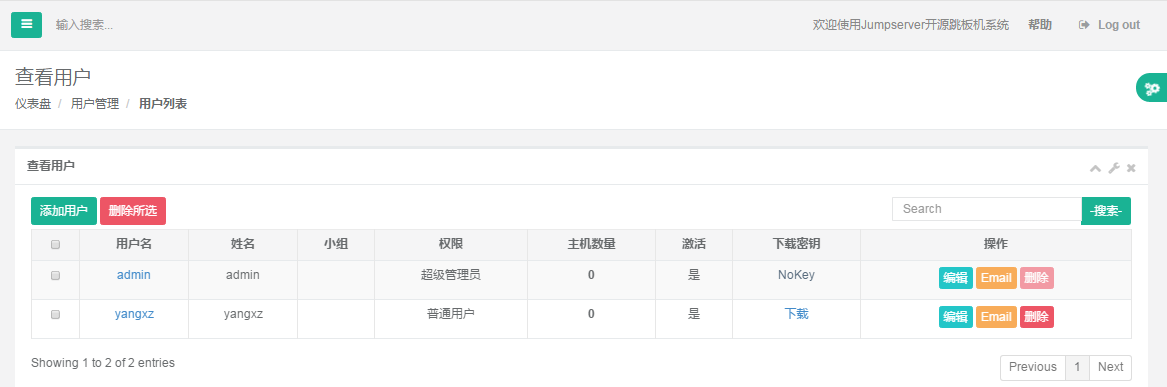1167x387 pixels.
Task: Open the panel wrench options icon
Action: pos(1113,168)
